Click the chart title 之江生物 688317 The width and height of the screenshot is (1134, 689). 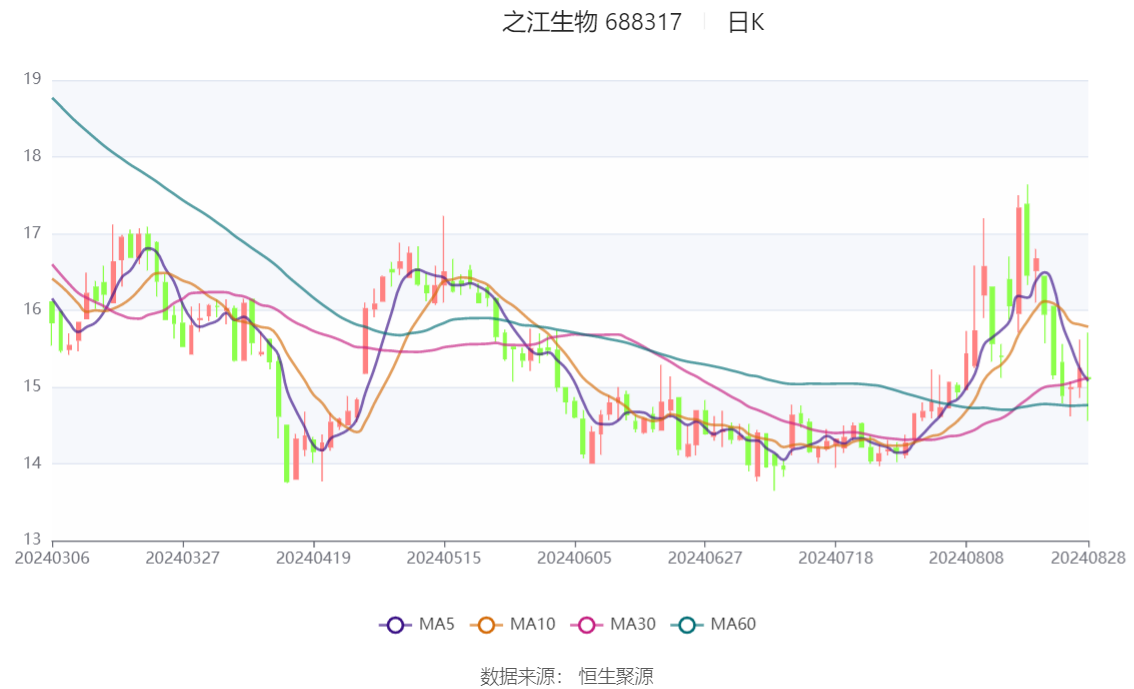592,22
